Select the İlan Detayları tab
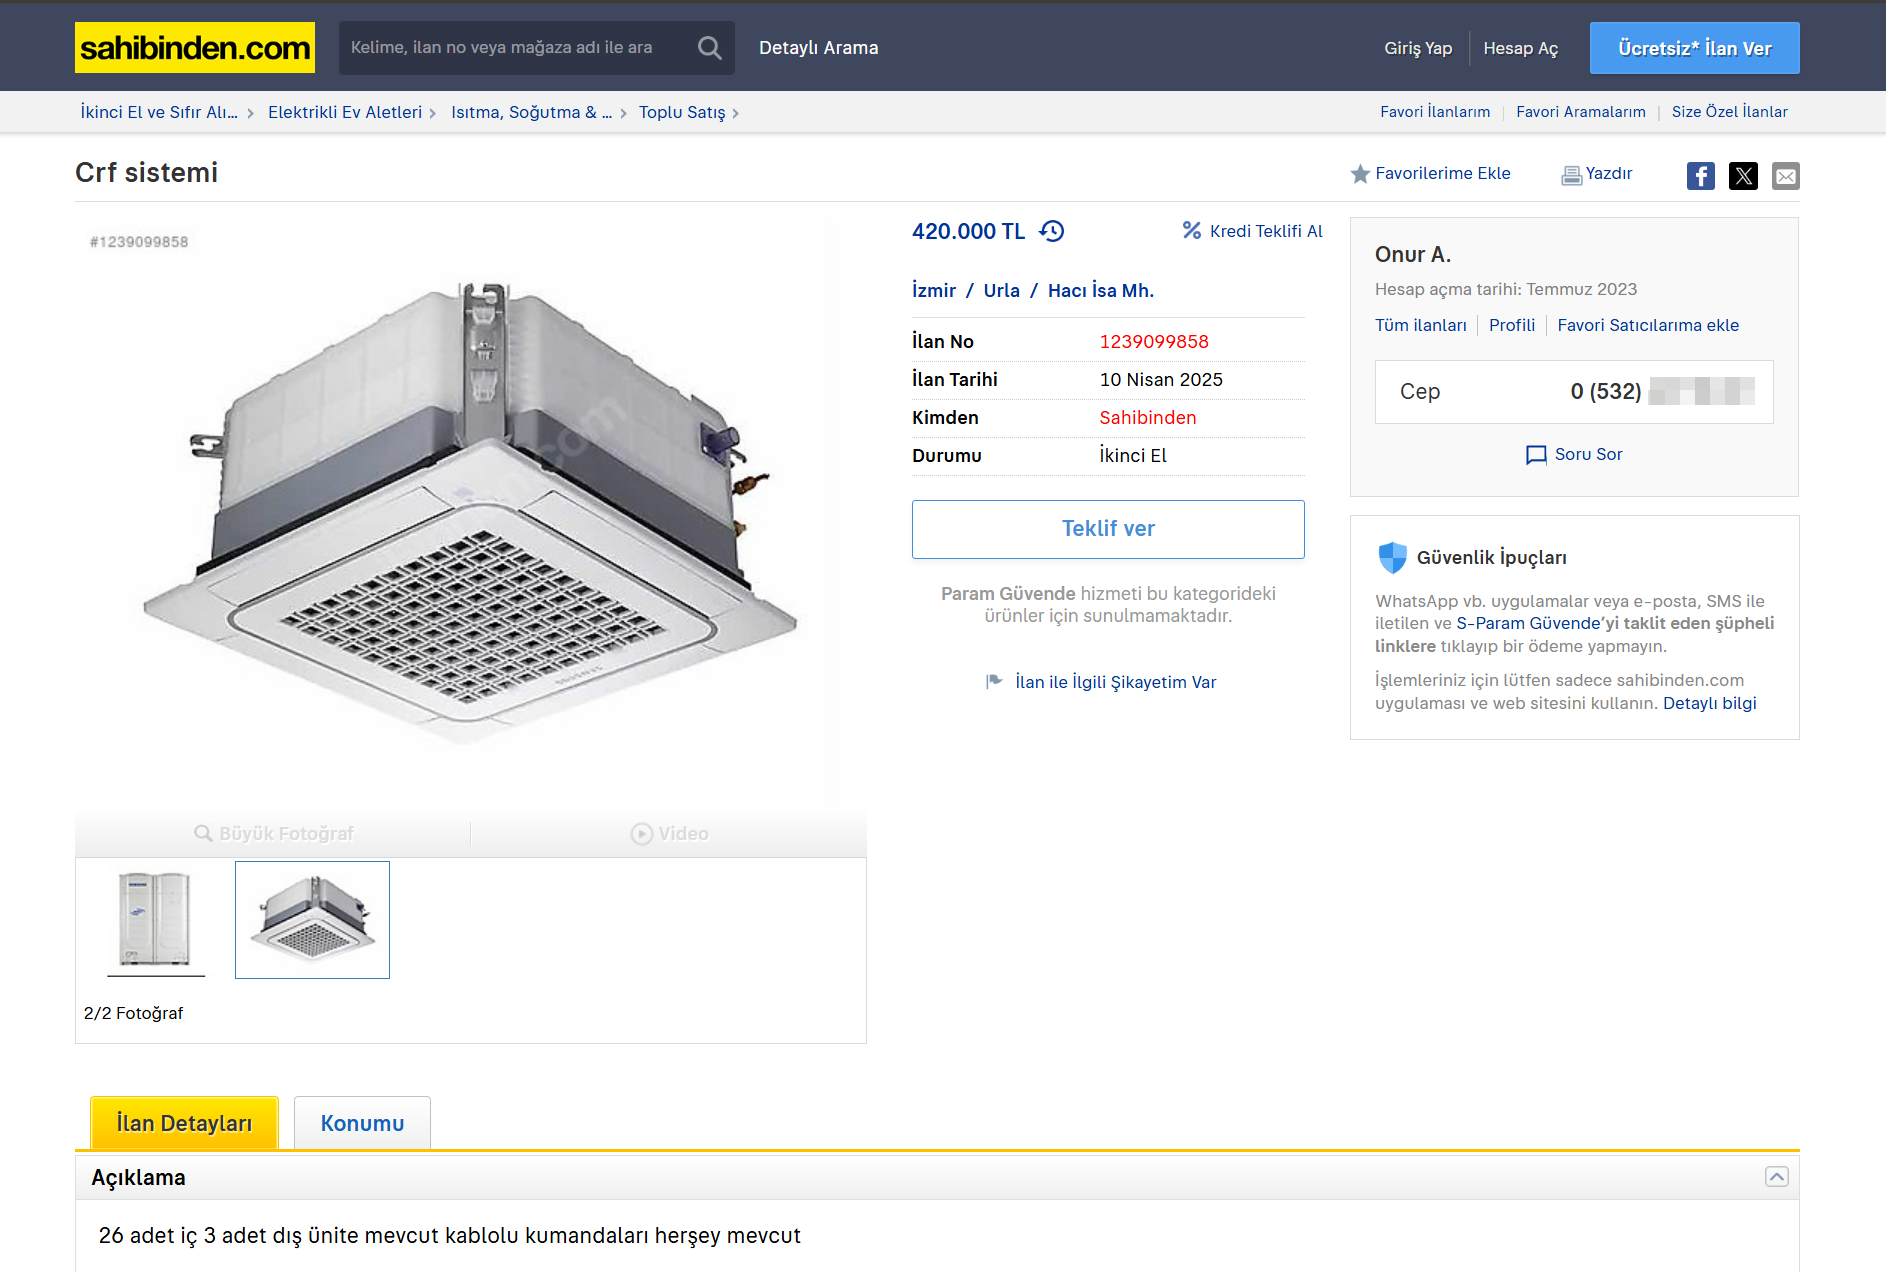This screenshot has height=1272, width=1886. (184, 1123)
